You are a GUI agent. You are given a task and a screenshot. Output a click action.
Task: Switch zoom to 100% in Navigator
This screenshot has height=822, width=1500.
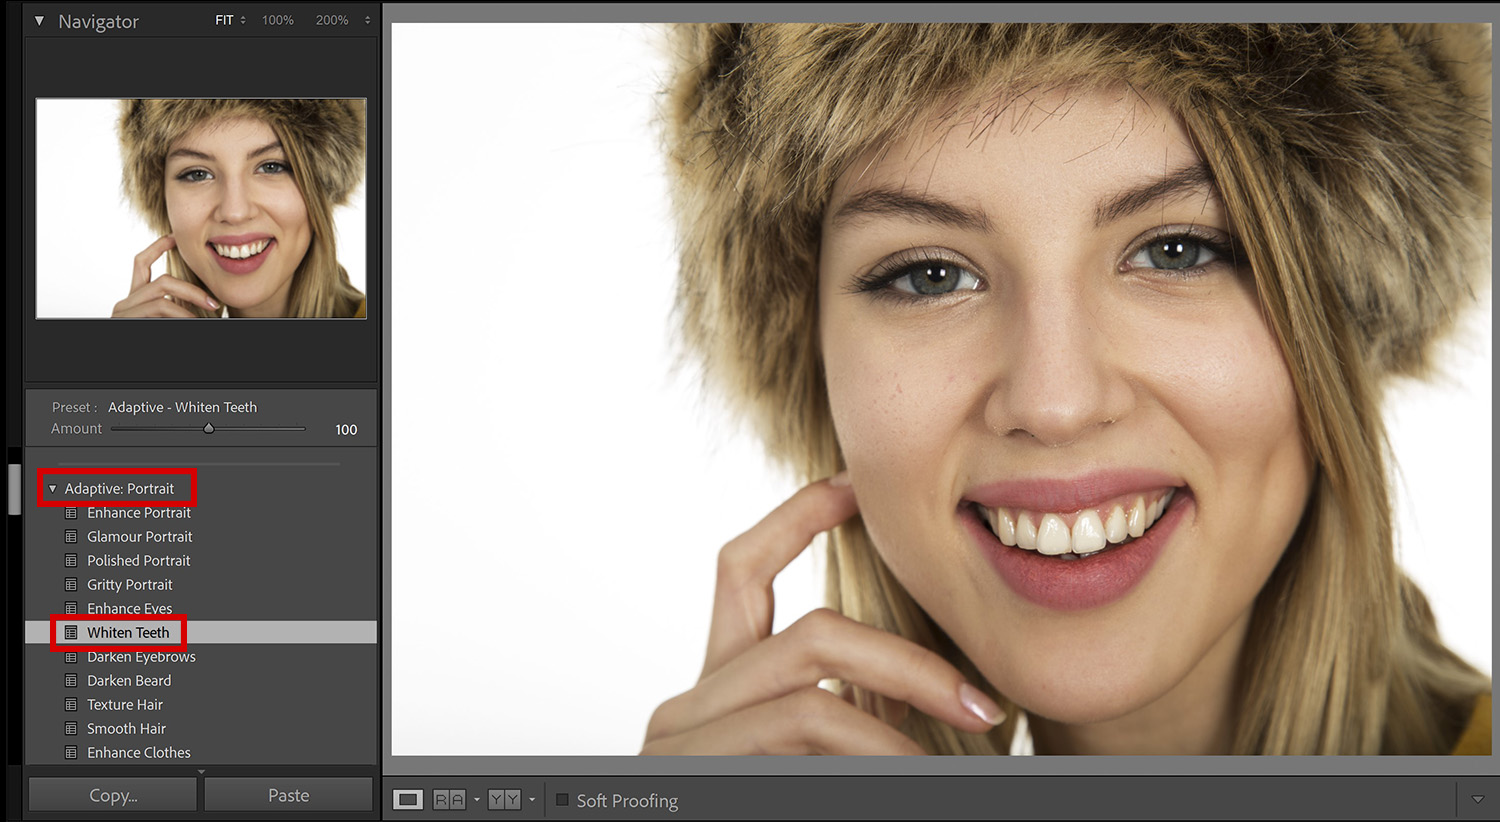[x=278, y=19]
